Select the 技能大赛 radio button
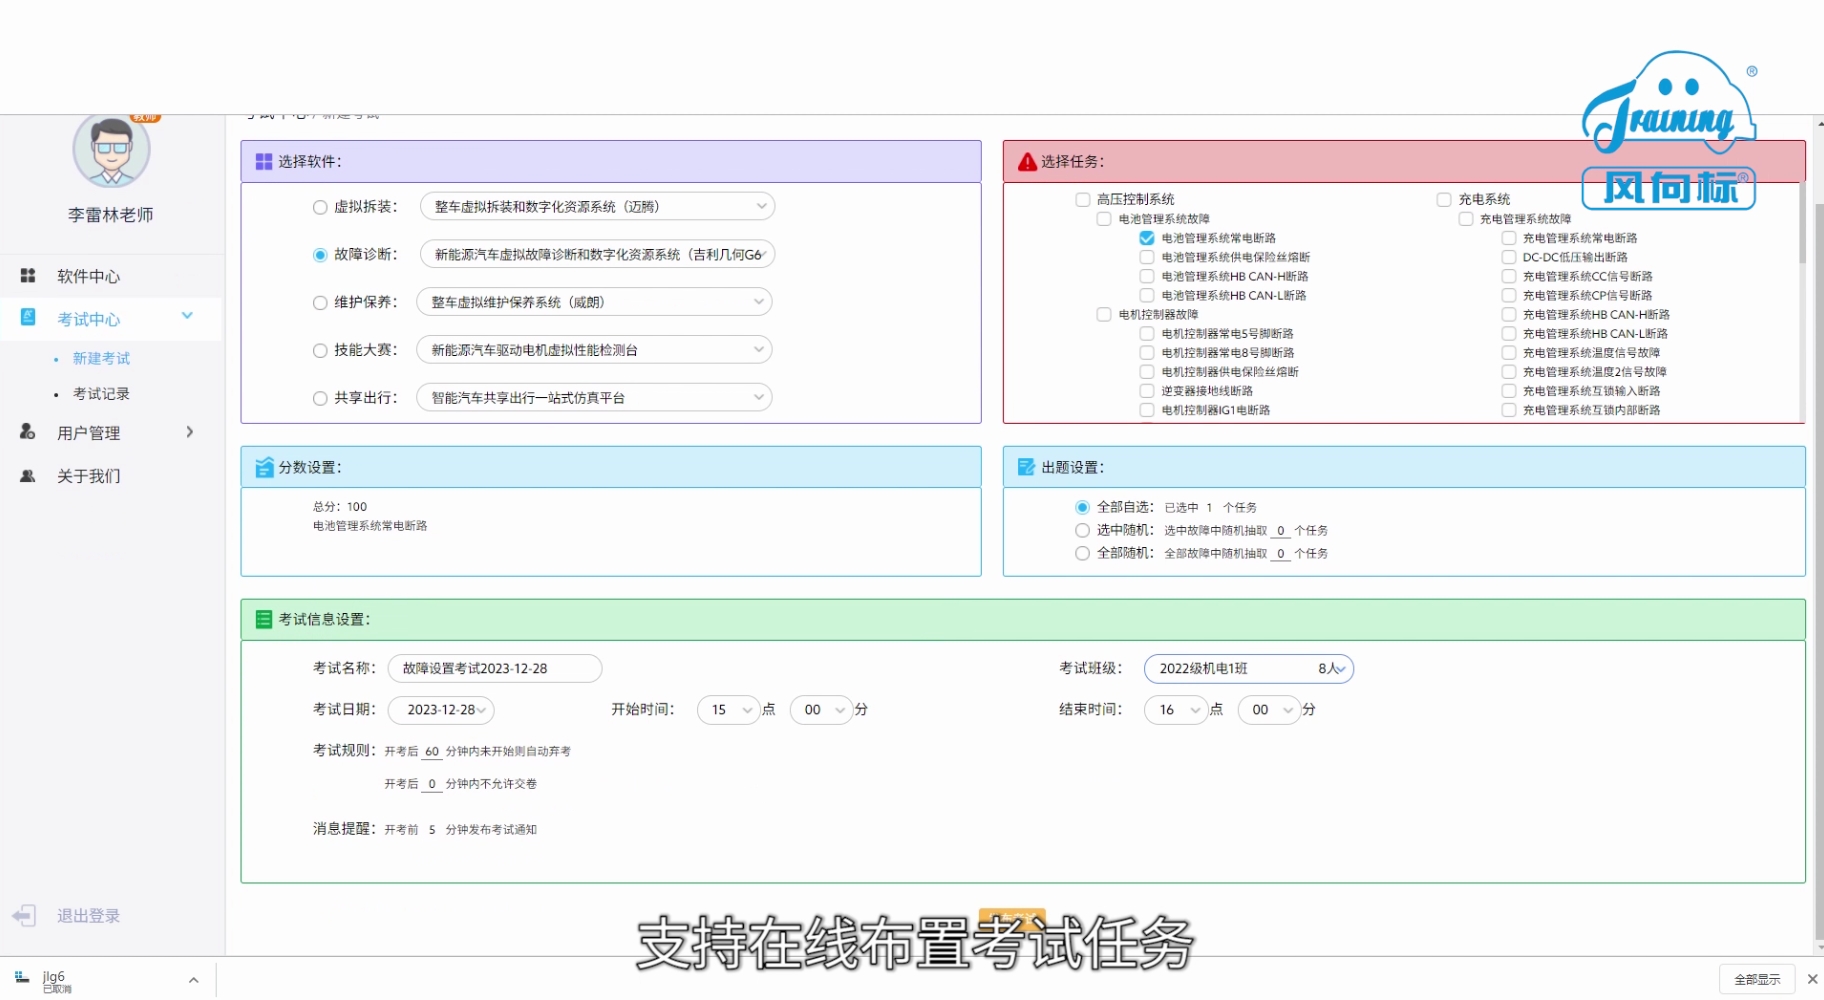1824x1000 pixels. pyautogui.click(x=320, y=350)
